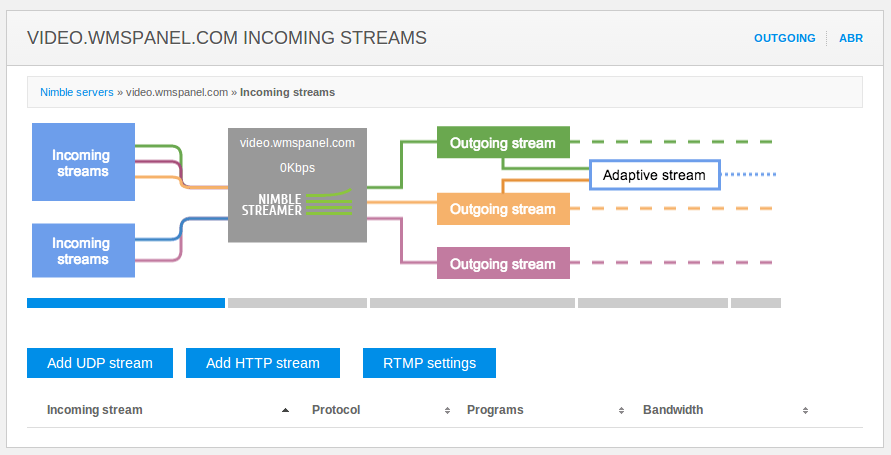Click the Add UDP stream button

(100, 363)
